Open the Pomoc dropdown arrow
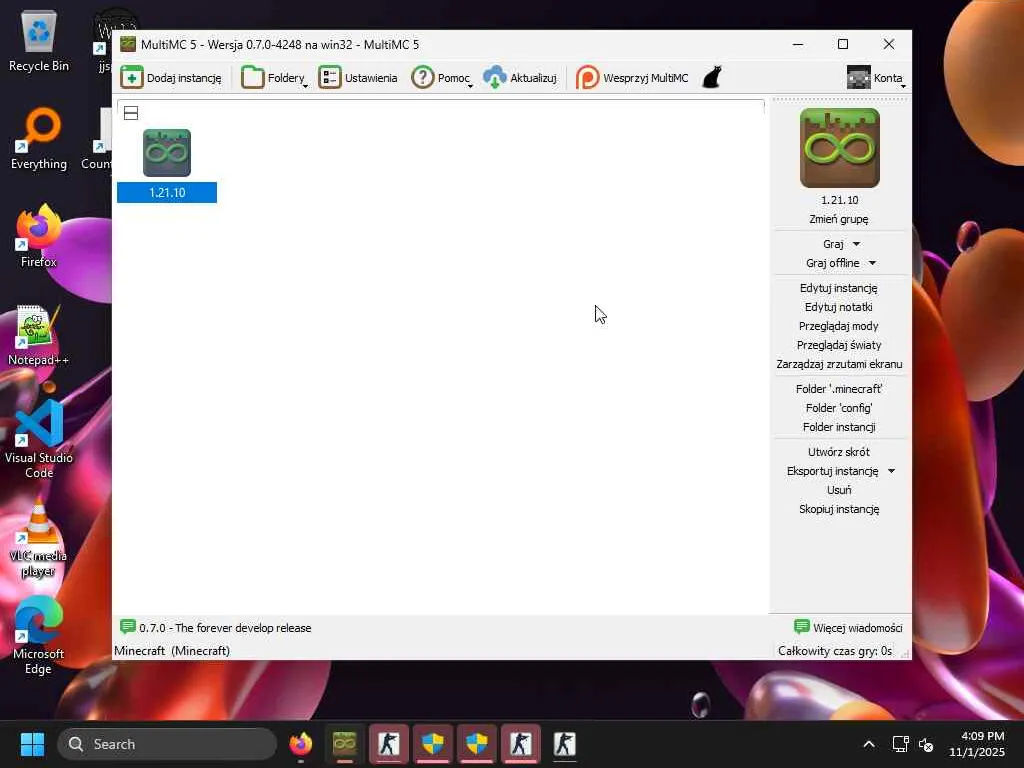Image resolution: width=1024 pixels, height=768 pixels. point(470,86)
